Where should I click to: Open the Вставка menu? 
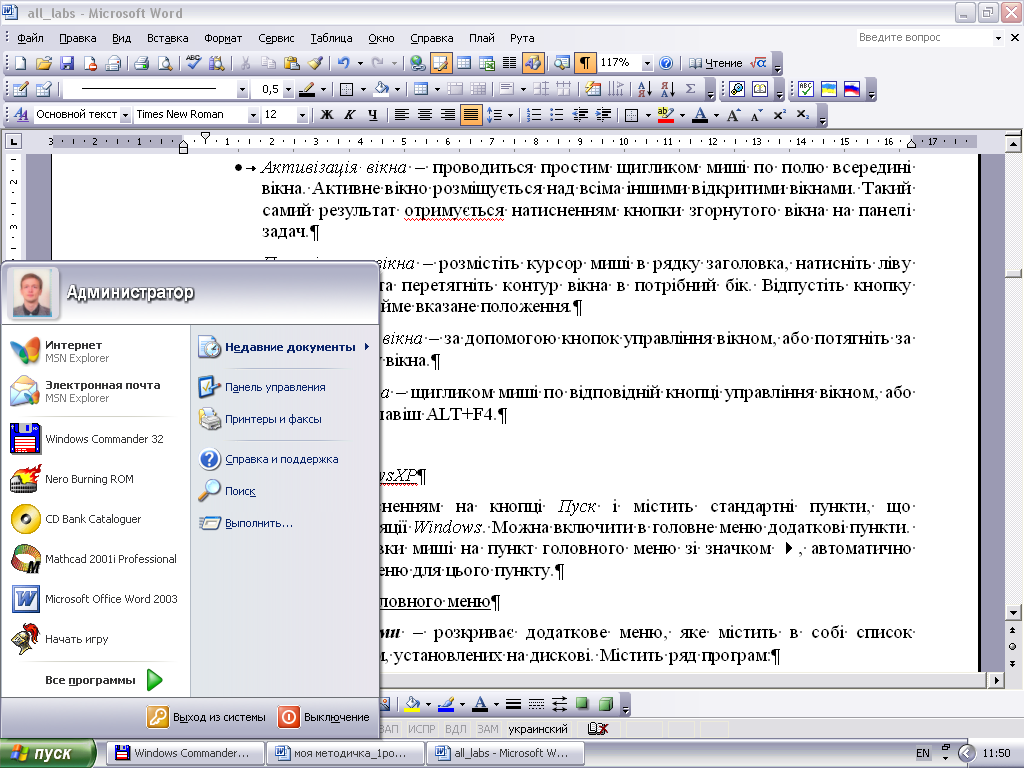tap(167, 38)
